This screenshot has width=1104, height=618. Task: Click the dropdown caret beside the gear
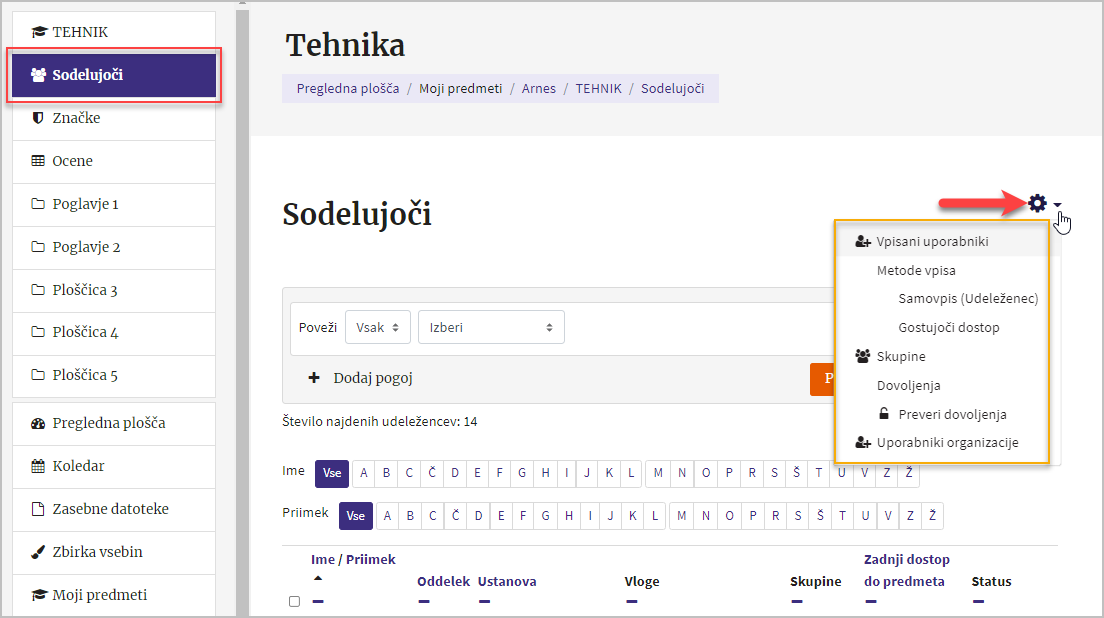[1058, 205]
